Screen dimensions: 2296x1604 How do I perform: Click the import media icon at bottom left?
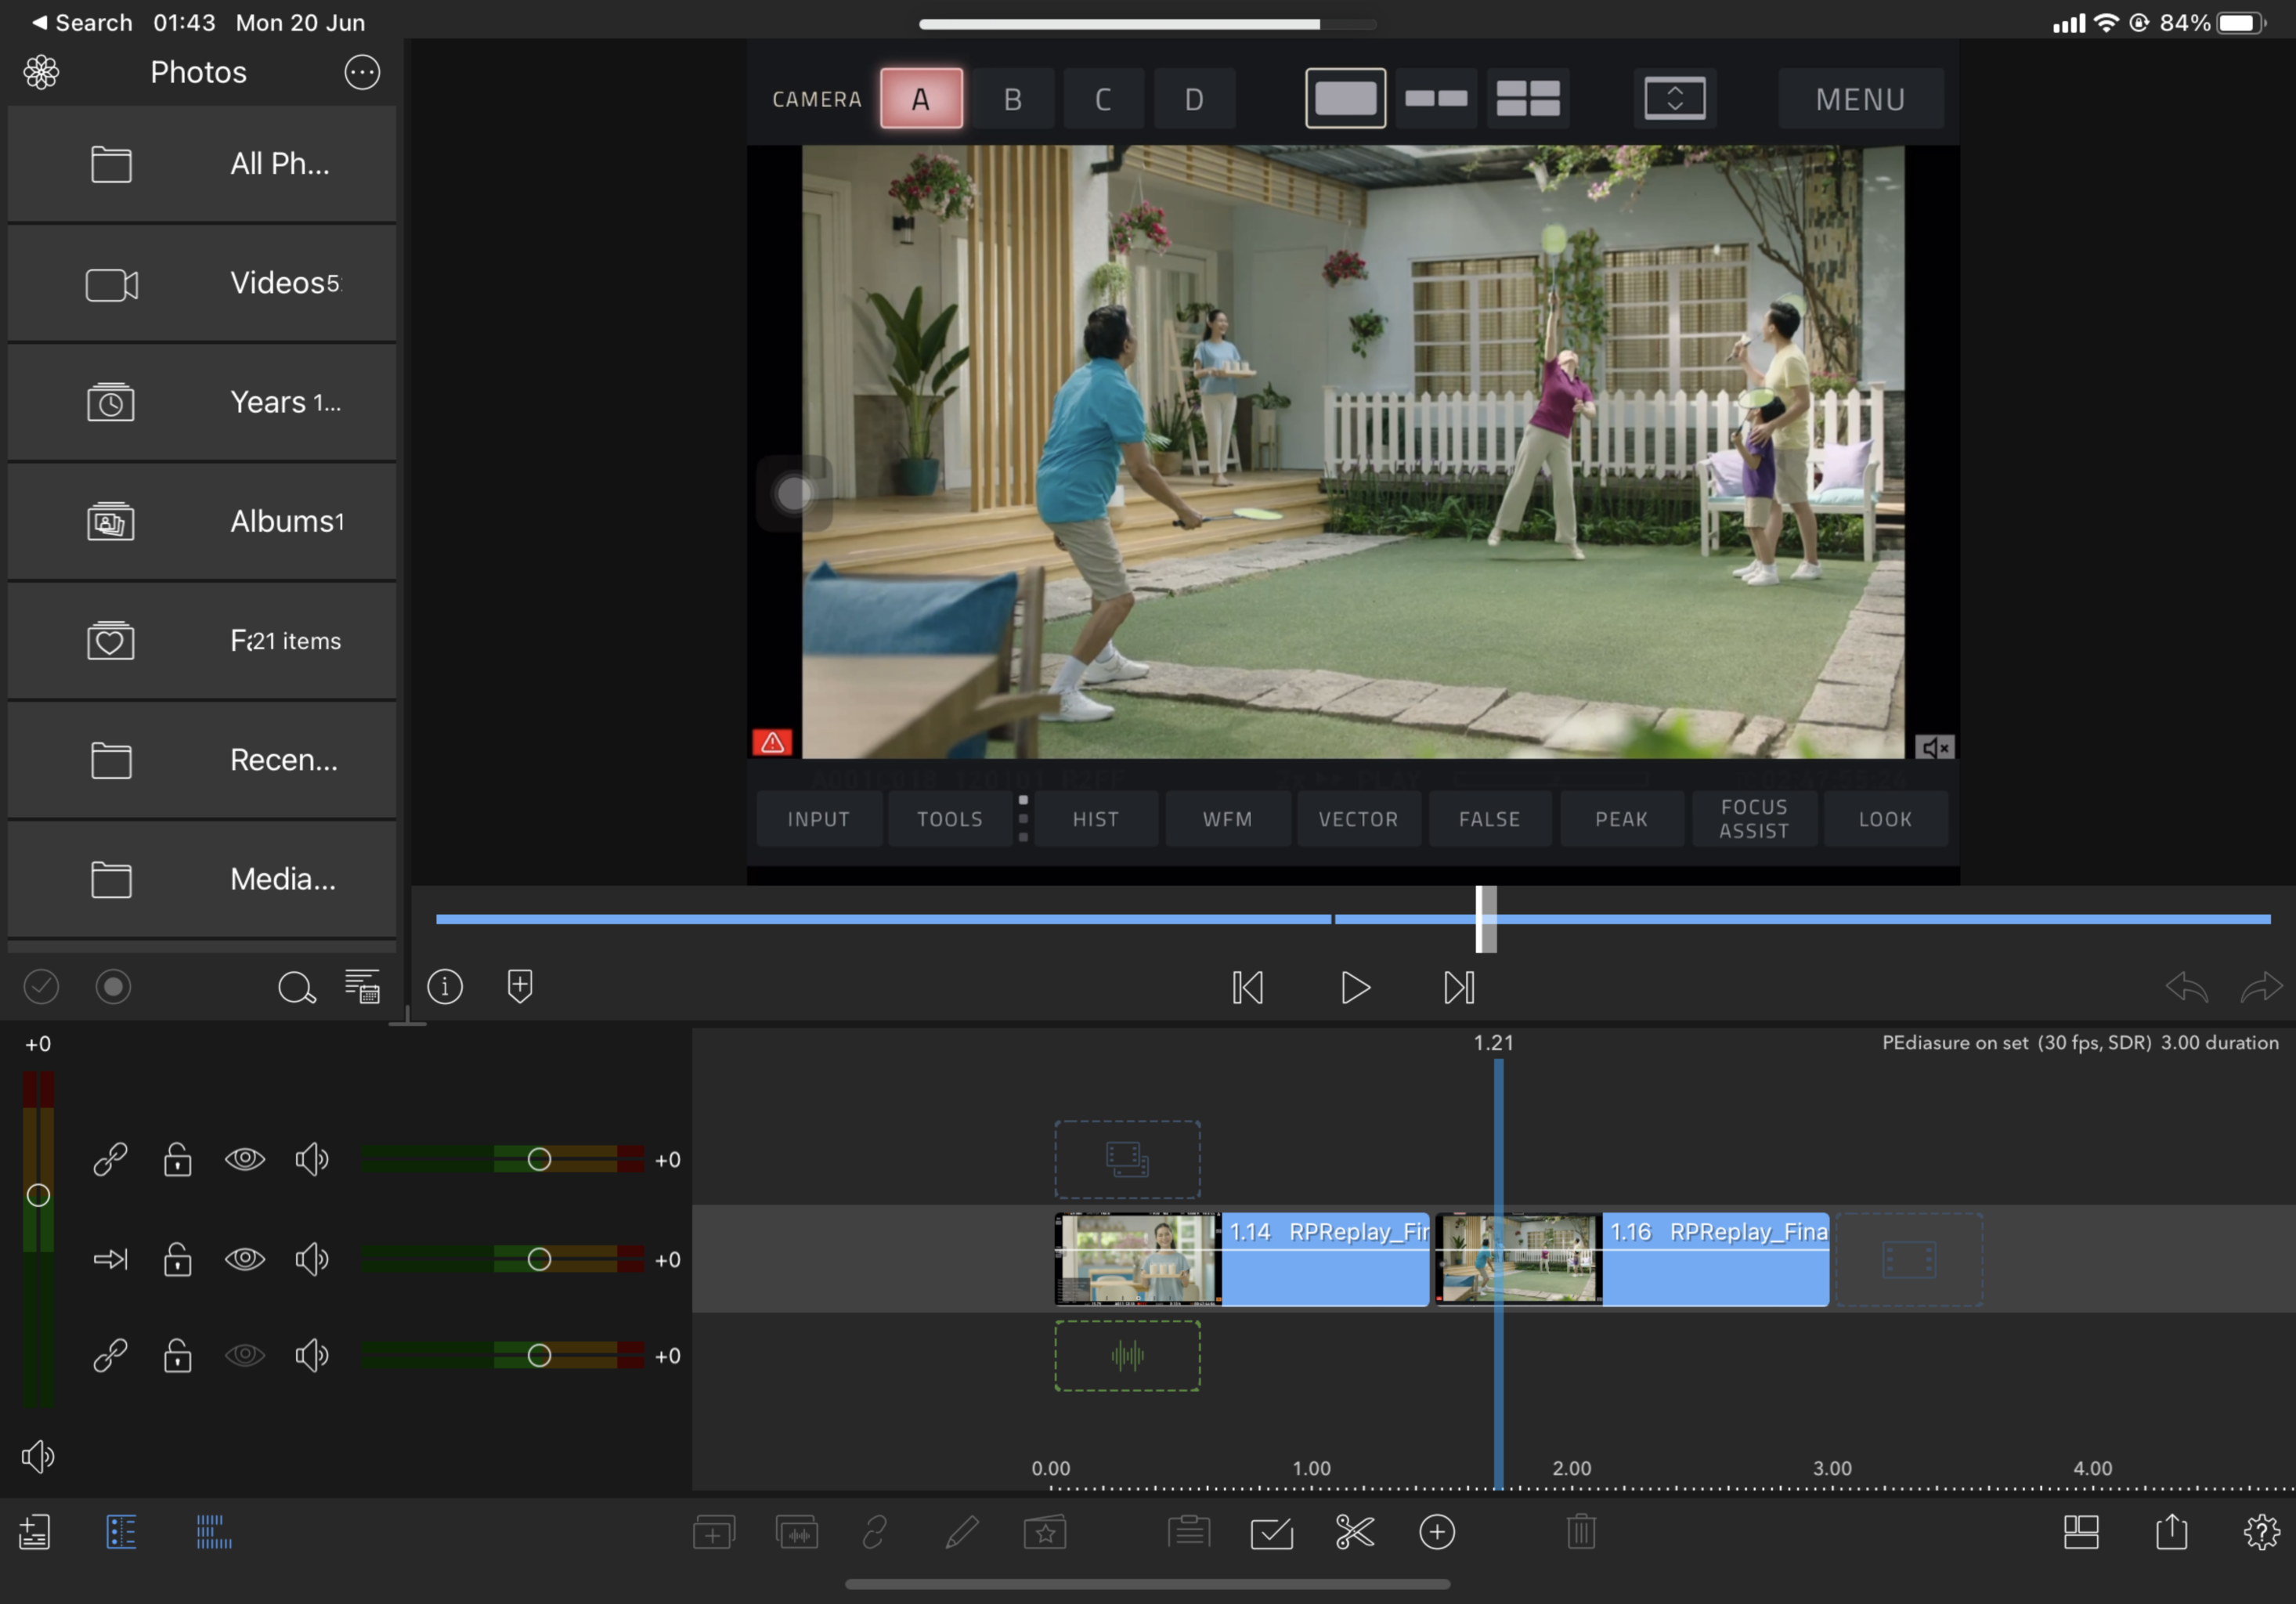click(x=34, y=1532)
